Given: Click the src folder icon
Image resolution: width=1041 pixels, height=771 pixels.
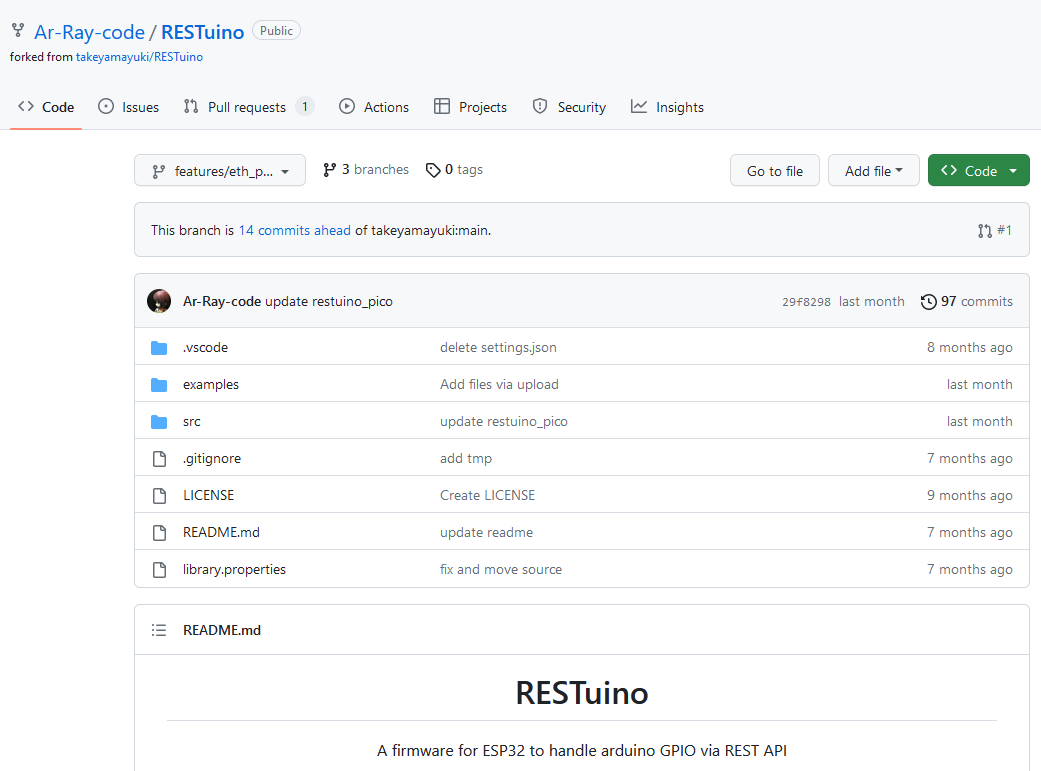Looking at the screenshot, I should tap(159, 422).
